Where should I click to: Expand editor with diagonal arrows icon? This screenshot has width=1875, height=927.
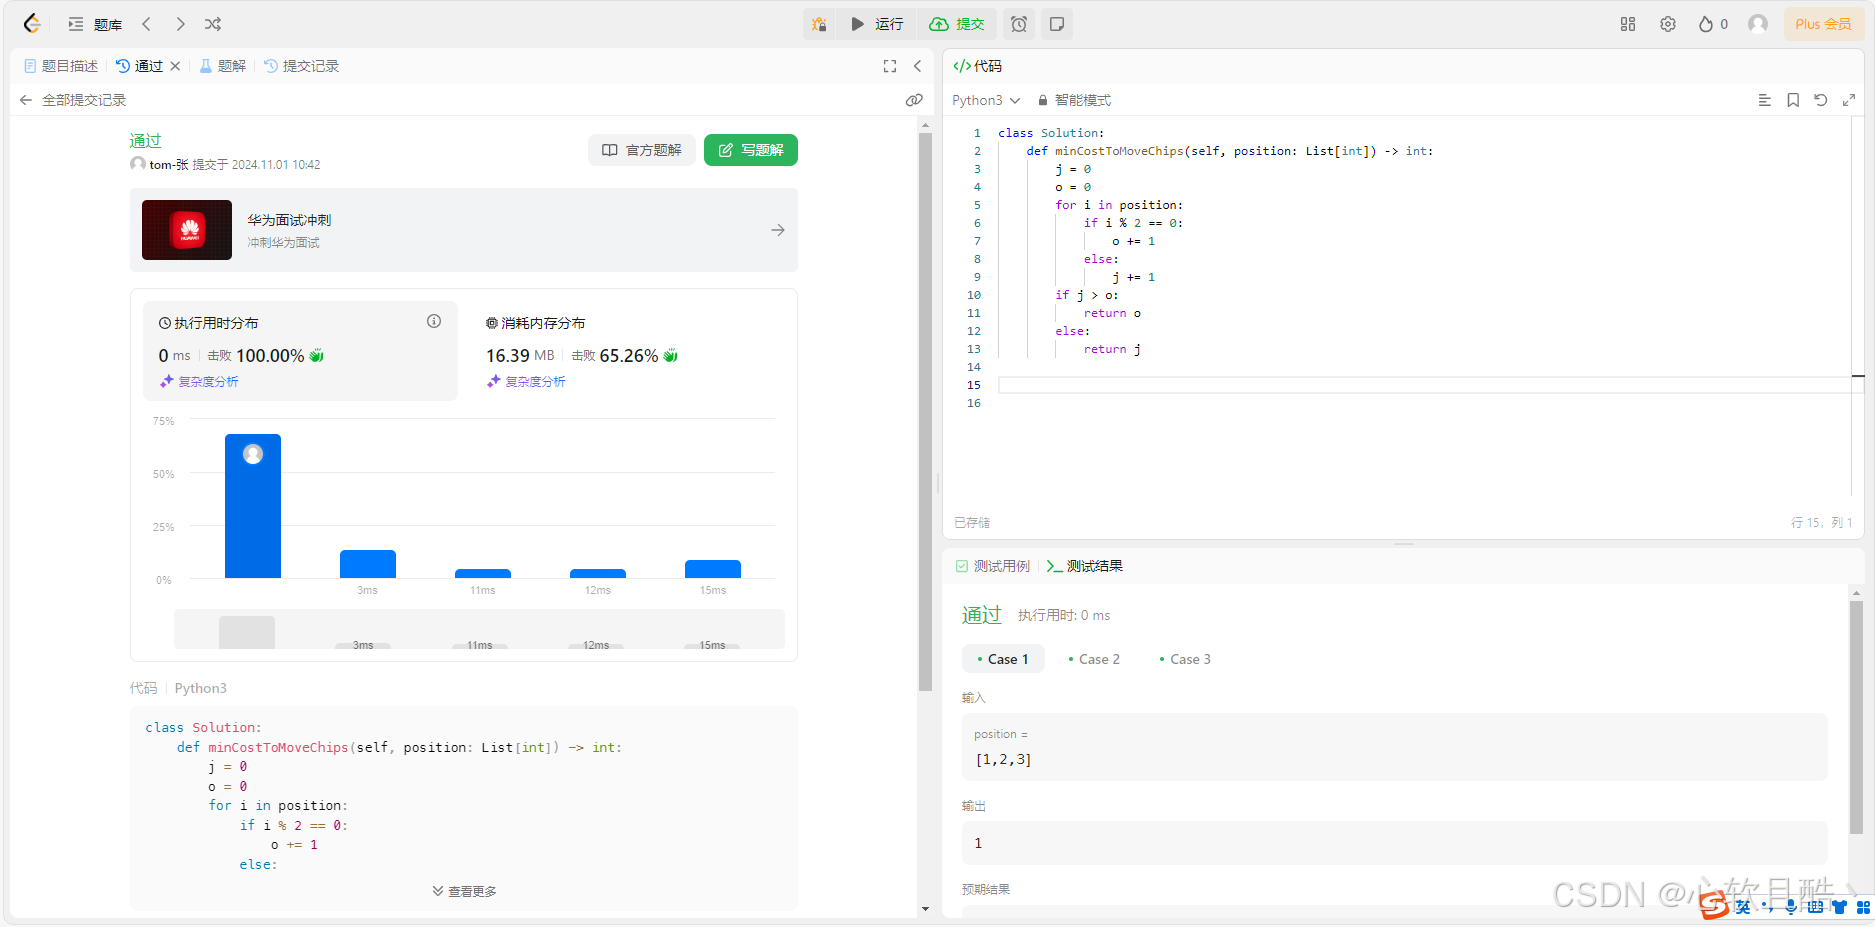(x=1848, y=100)
